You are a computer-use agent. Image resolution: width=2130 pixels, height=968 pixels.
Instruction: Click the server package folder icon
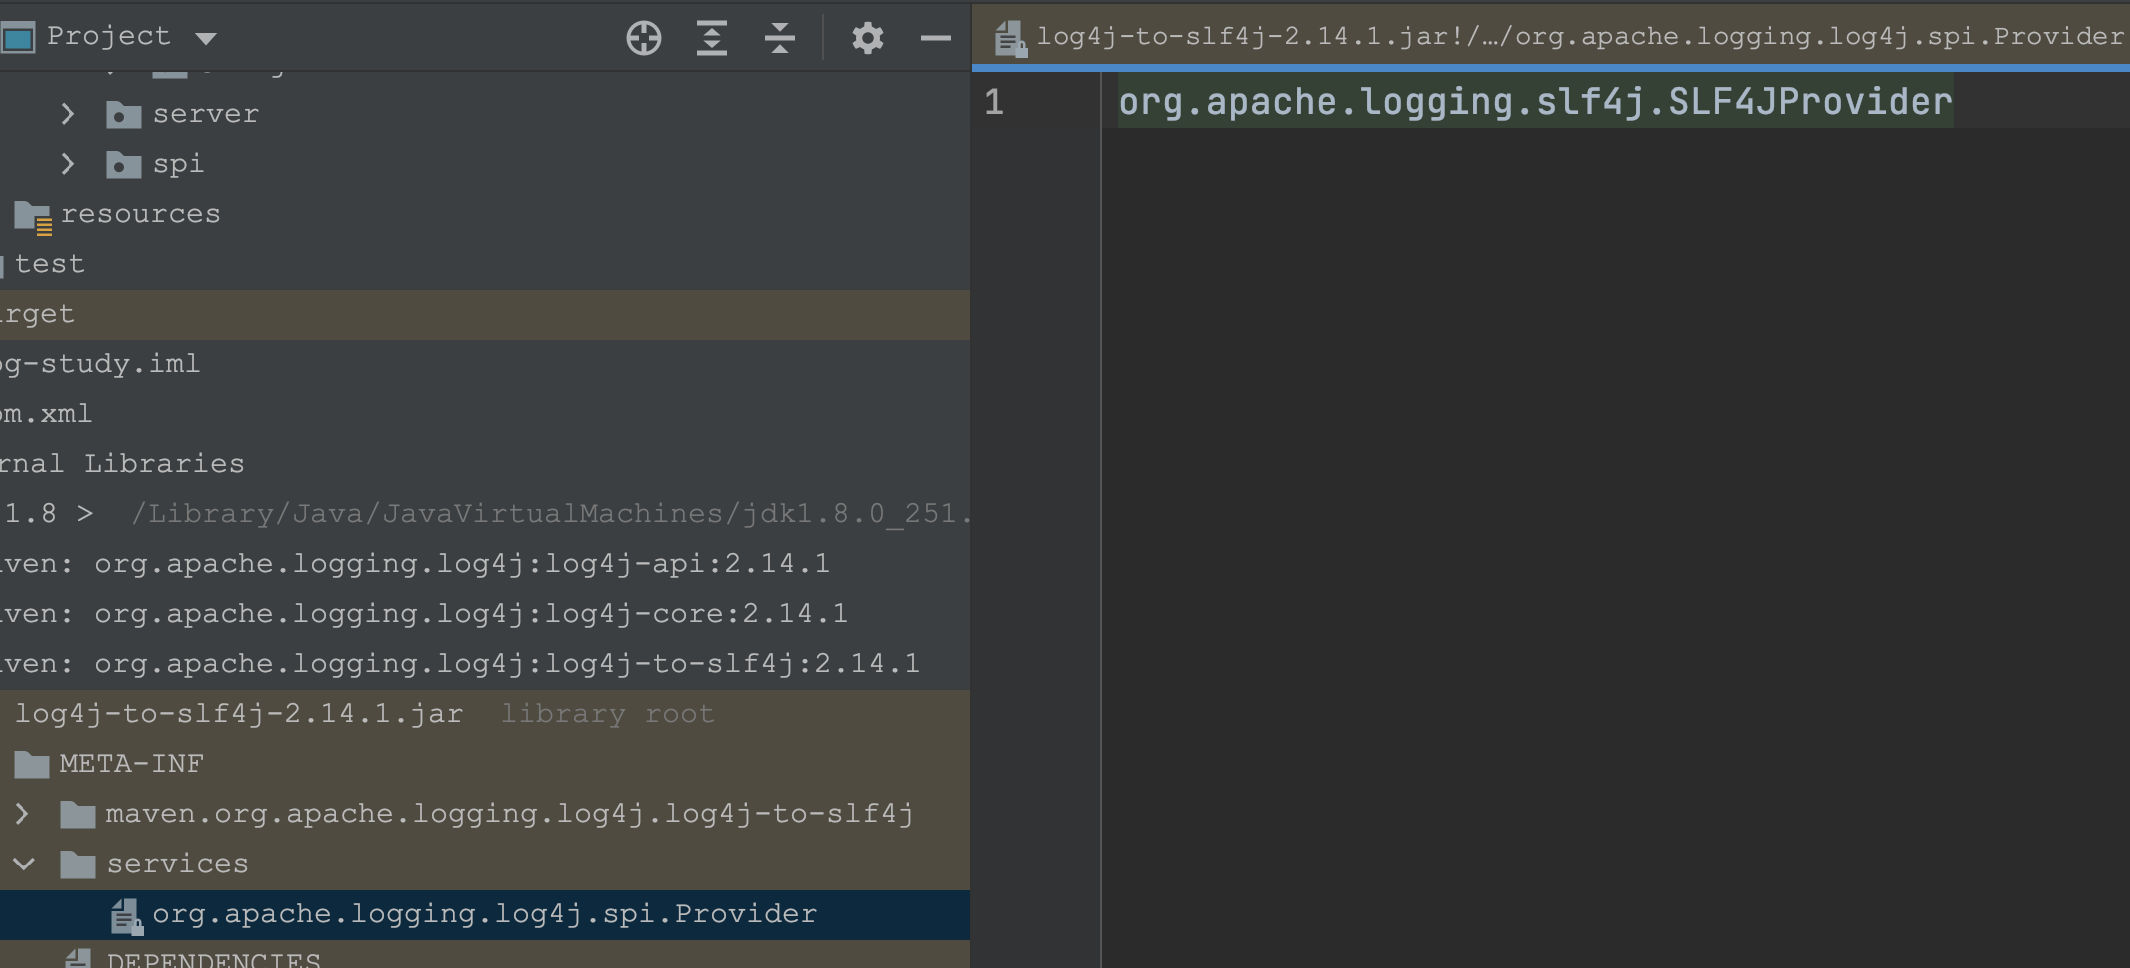click(123, 115)
